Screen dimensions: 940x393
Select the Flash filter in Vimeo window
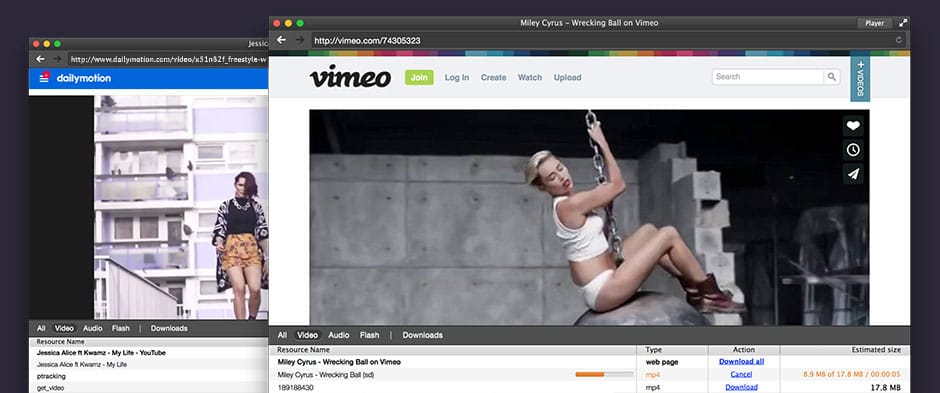click(369, 335)
